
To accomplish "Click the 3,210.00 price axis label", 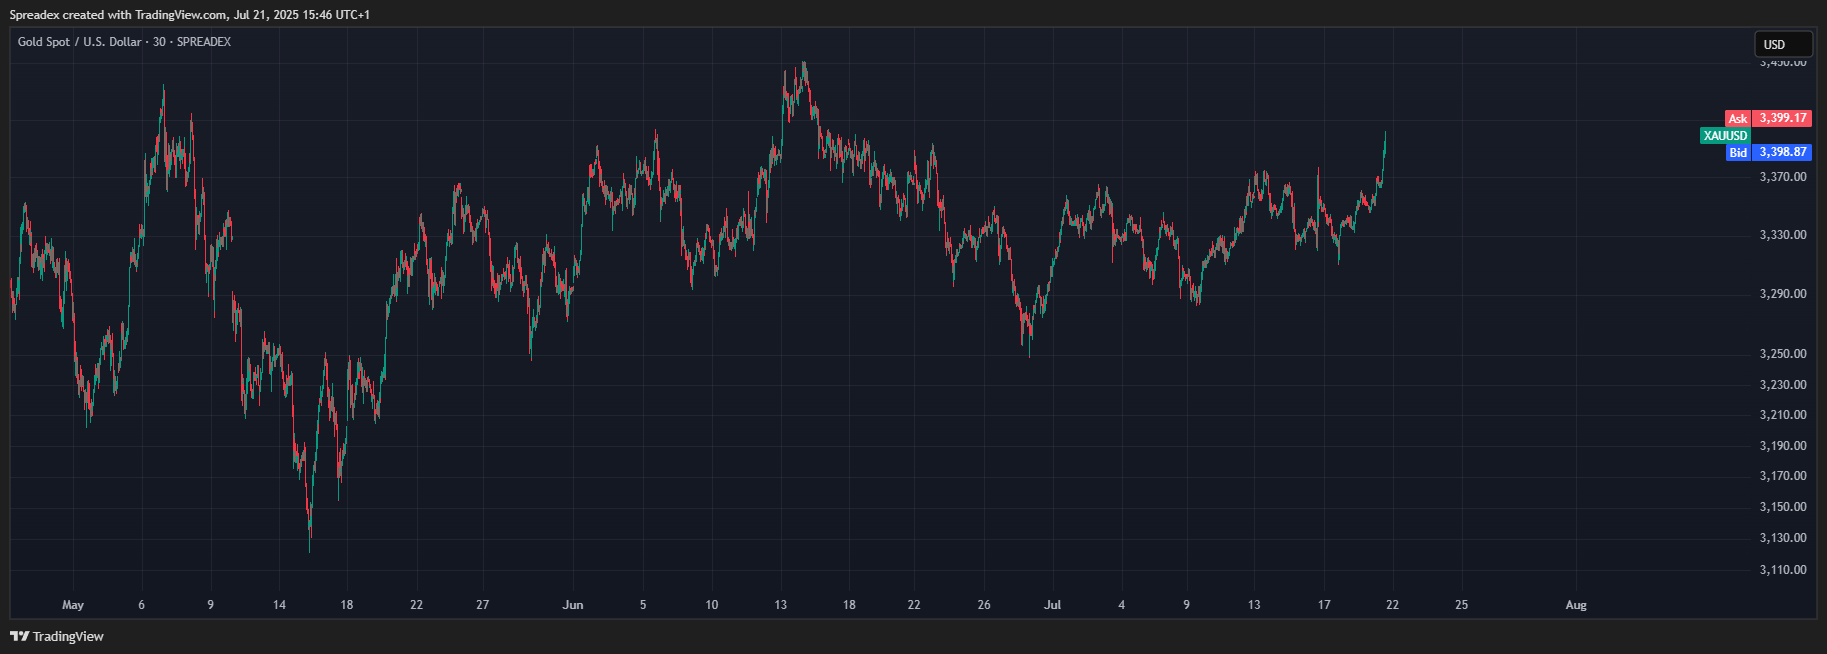I will click(x=1783, y=415).
